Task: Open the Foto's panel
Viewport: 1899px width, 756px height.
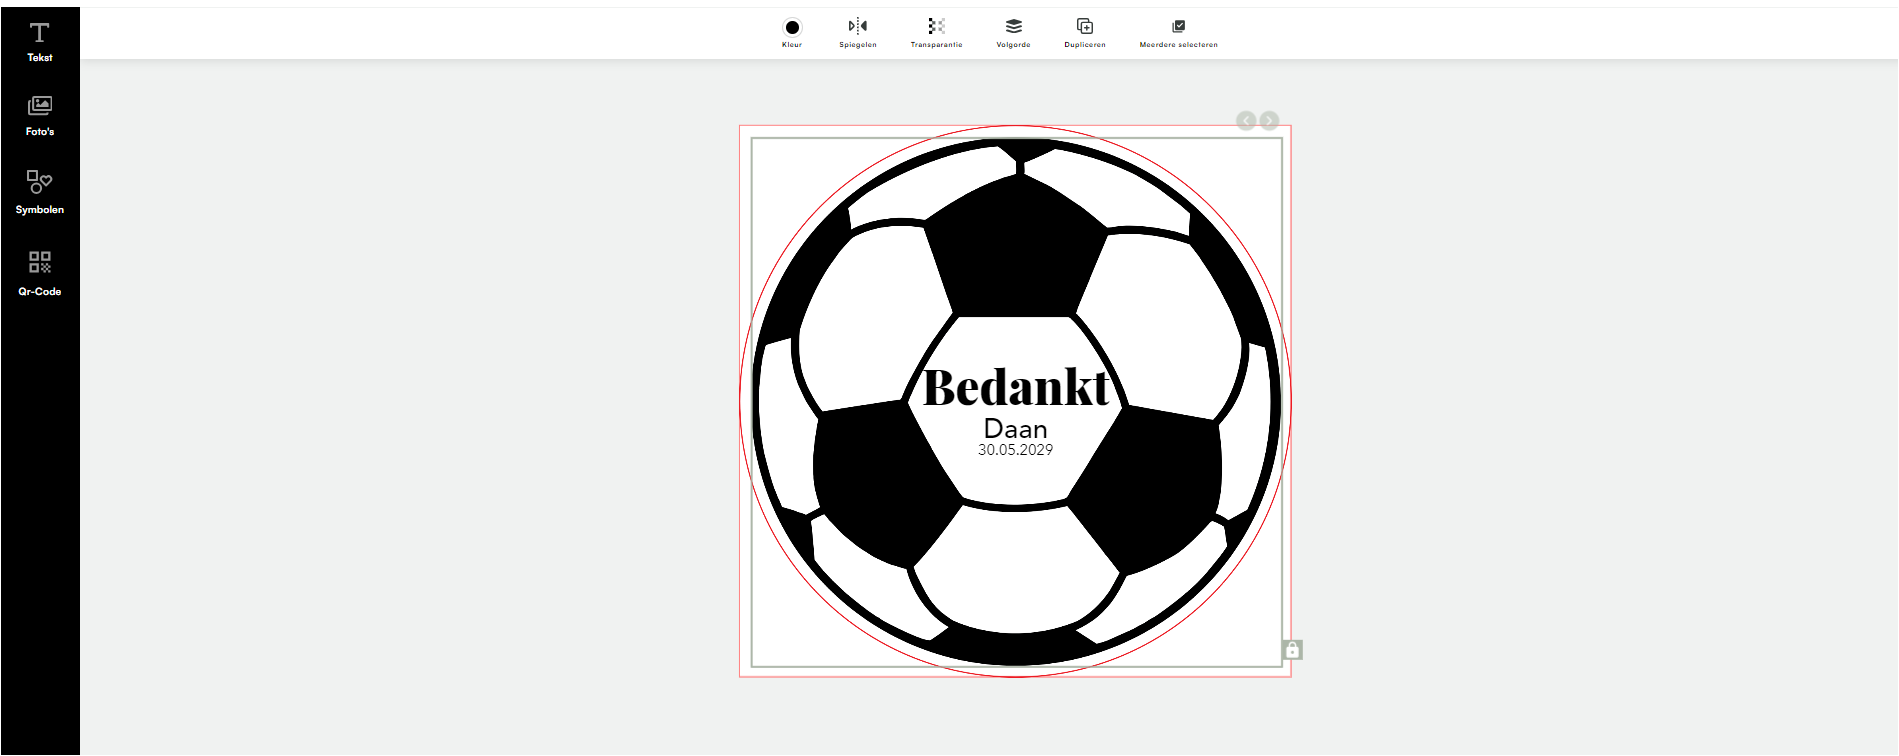Action: [x=40, y=115]
